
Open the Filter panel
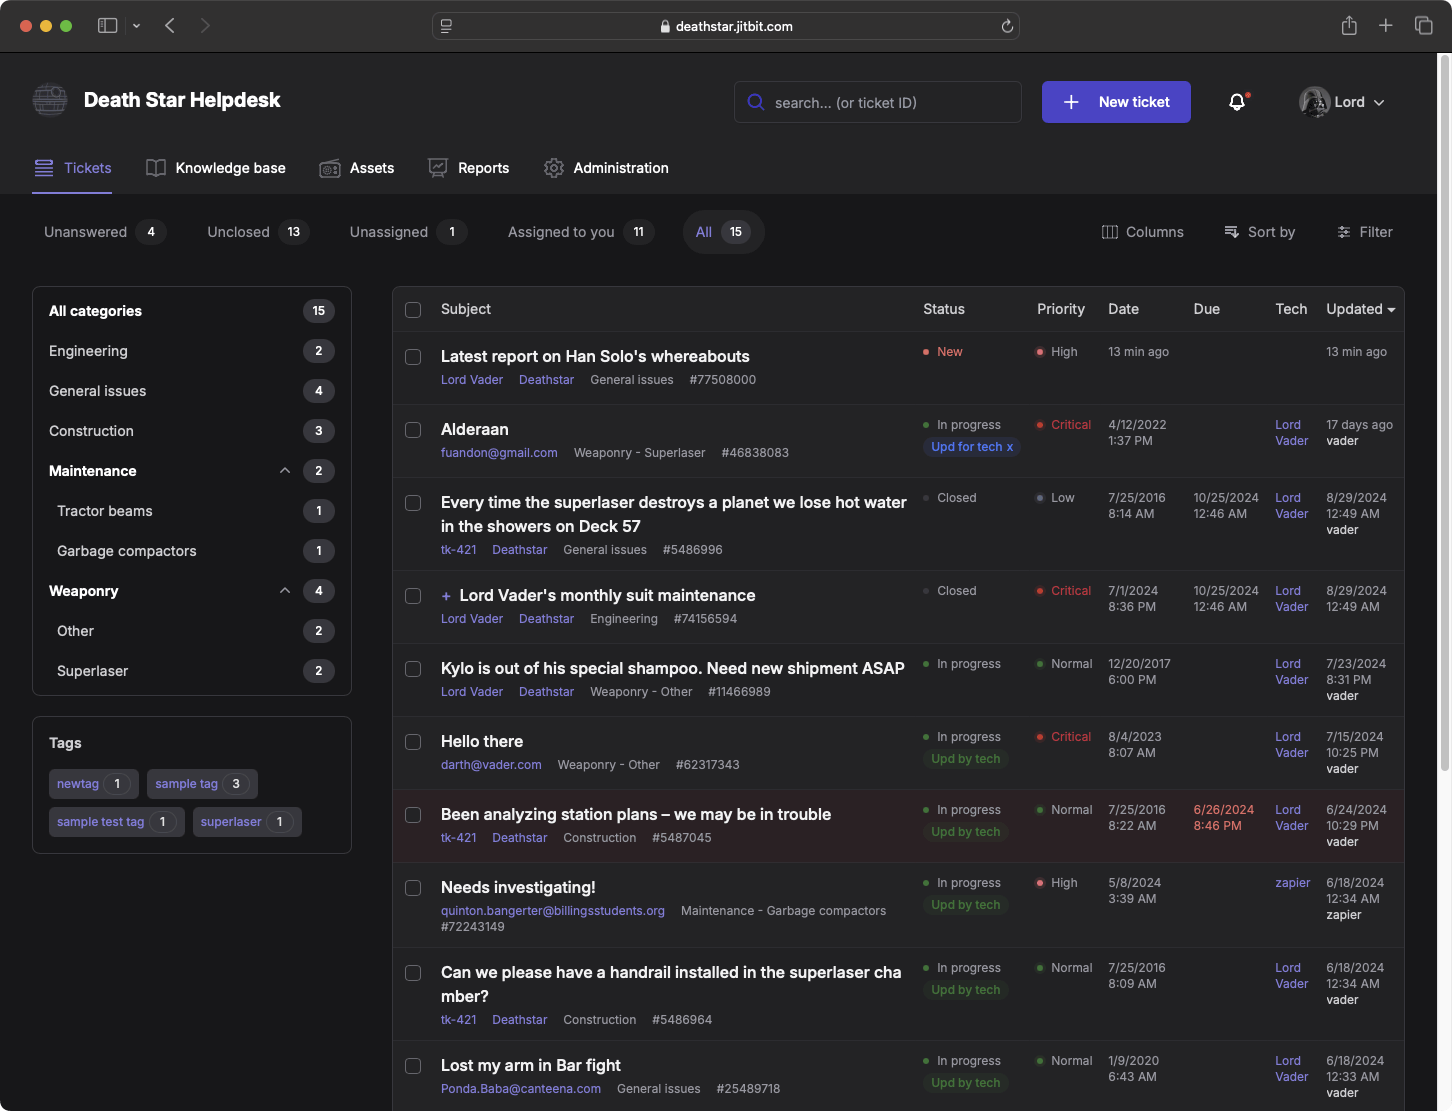click(x=1364, y=231)
